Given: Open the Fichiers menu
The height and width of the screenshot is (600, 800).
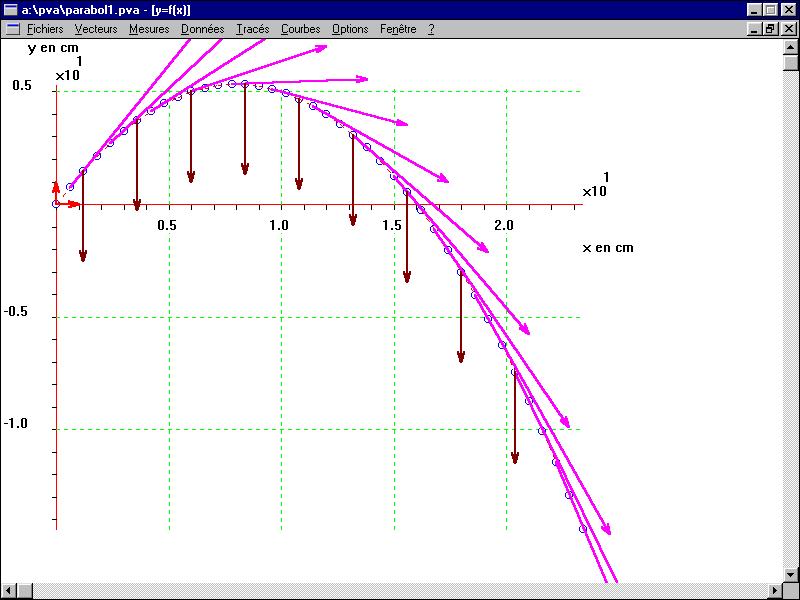Looking at the screenshot, I should 45,29.
